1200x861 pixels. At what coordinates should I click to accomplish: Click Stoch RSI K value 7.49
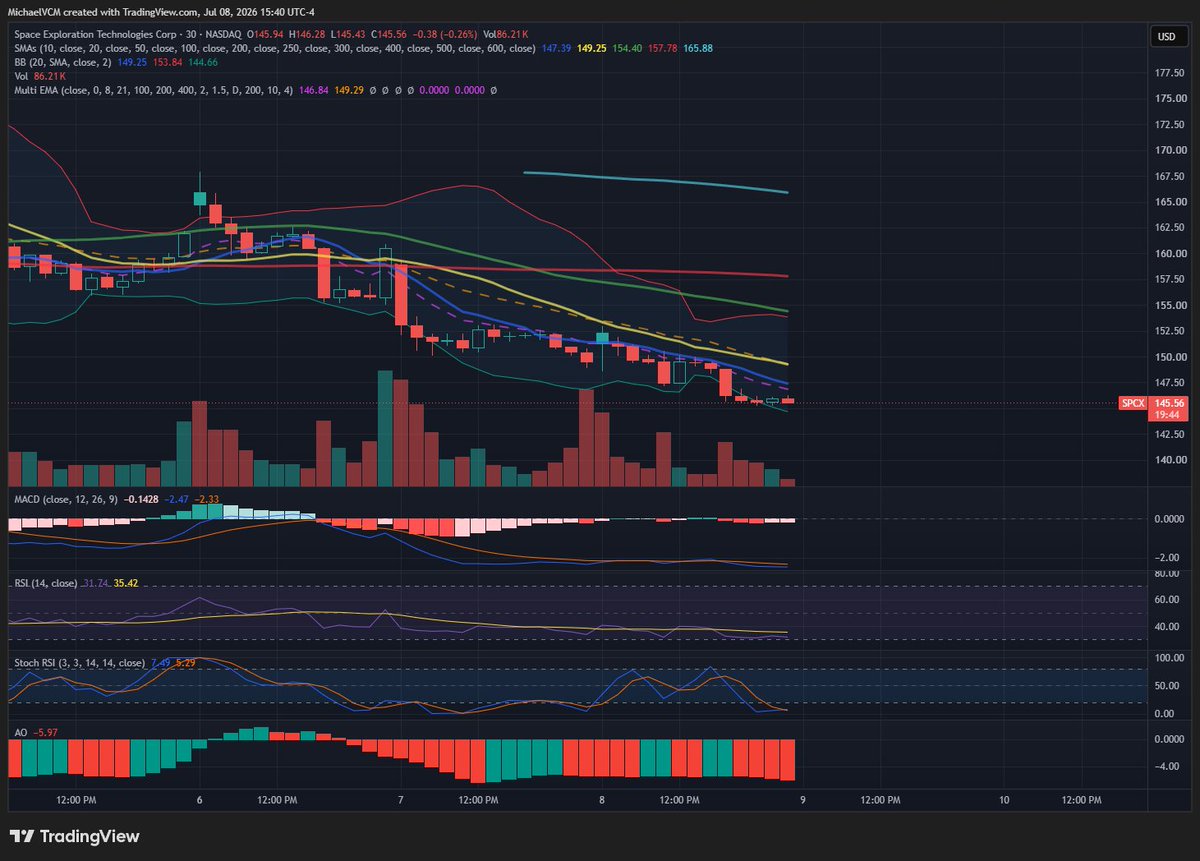[x=160, y=662]
